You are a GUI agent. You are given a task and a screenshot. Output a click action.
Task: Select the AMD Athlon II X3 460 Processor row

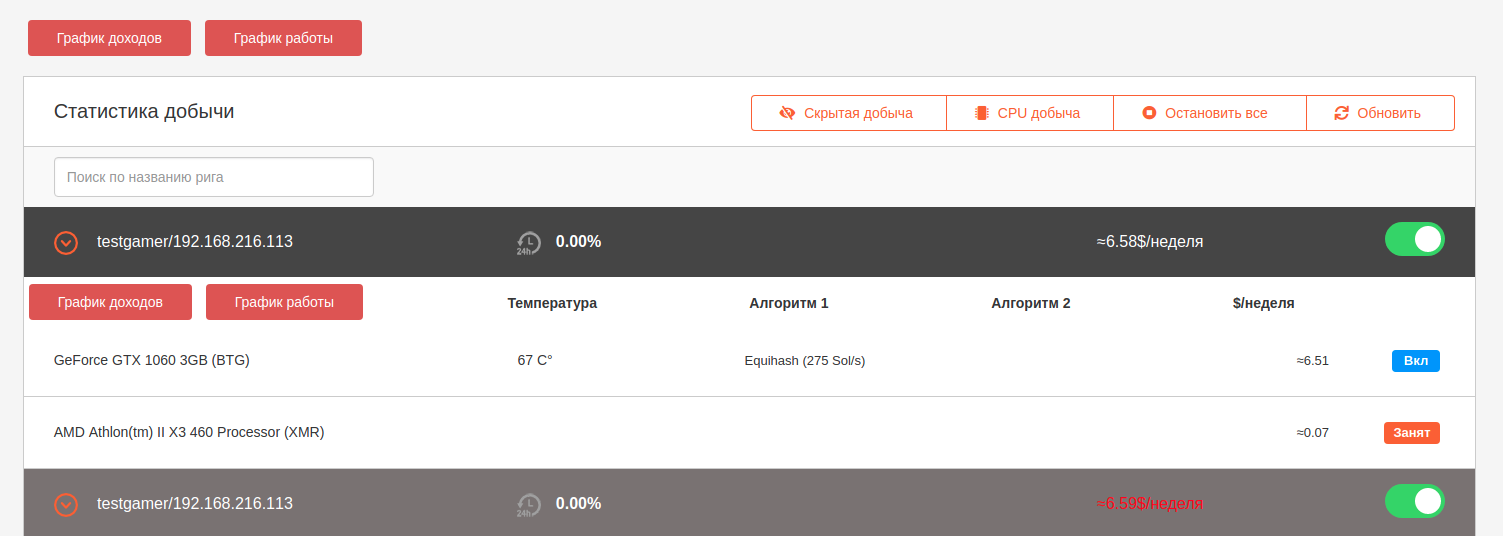click(x=189, y=433)
